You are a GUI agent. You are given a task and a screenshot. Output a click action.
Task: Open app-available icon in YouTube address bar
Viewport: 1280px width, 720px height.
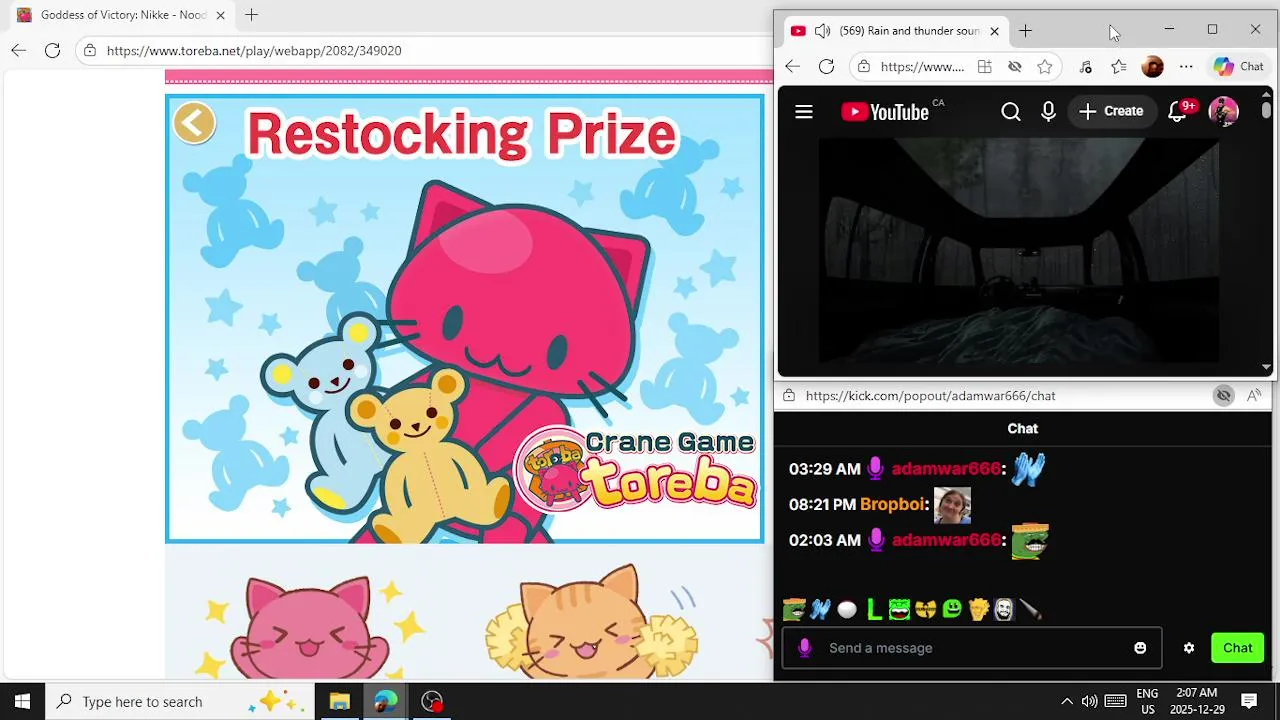click(x=985, y=67)
